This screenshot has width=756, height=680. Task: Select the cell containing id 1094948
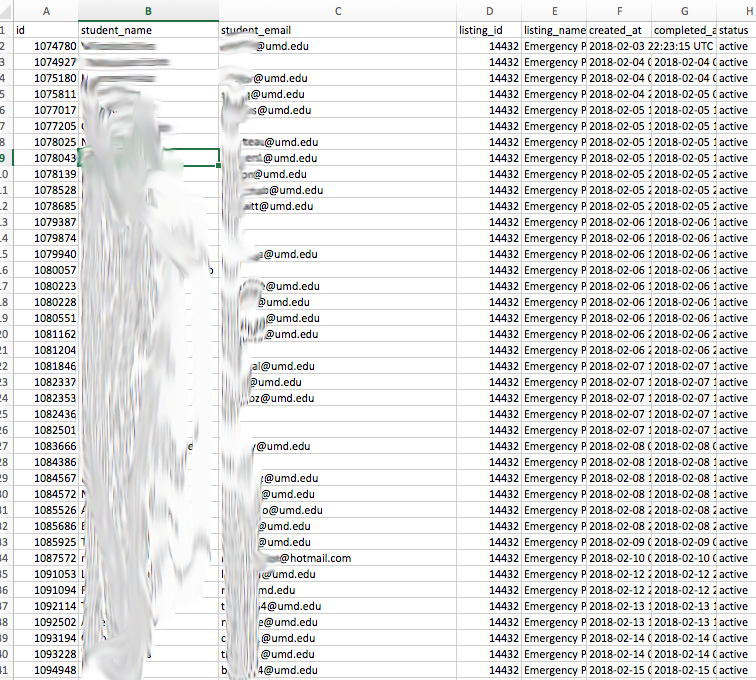click(x=47, y=670)
